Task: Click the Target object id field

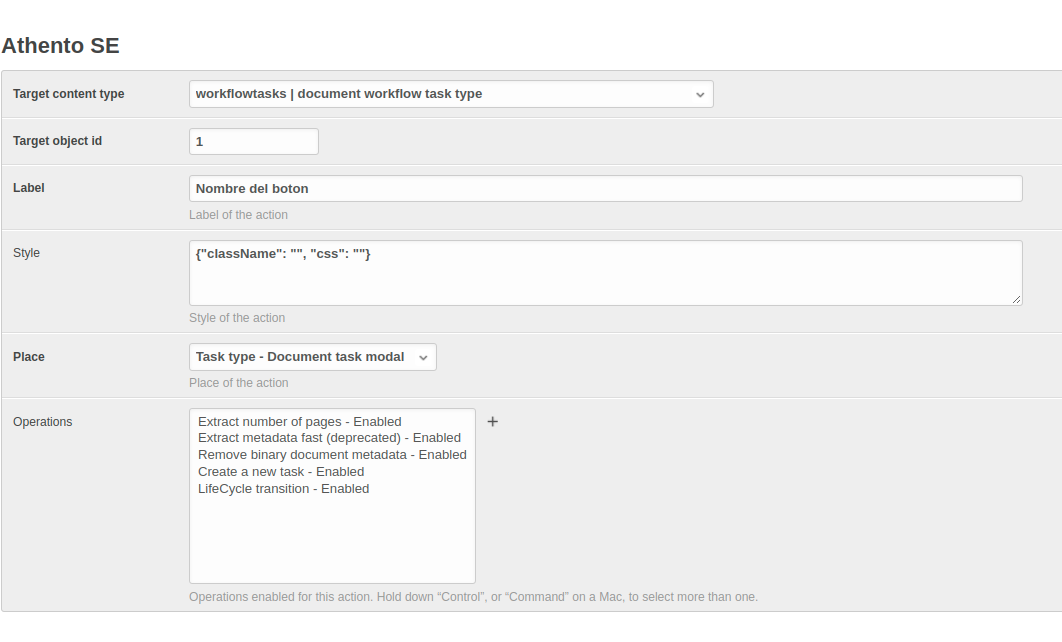Action: 254,142
